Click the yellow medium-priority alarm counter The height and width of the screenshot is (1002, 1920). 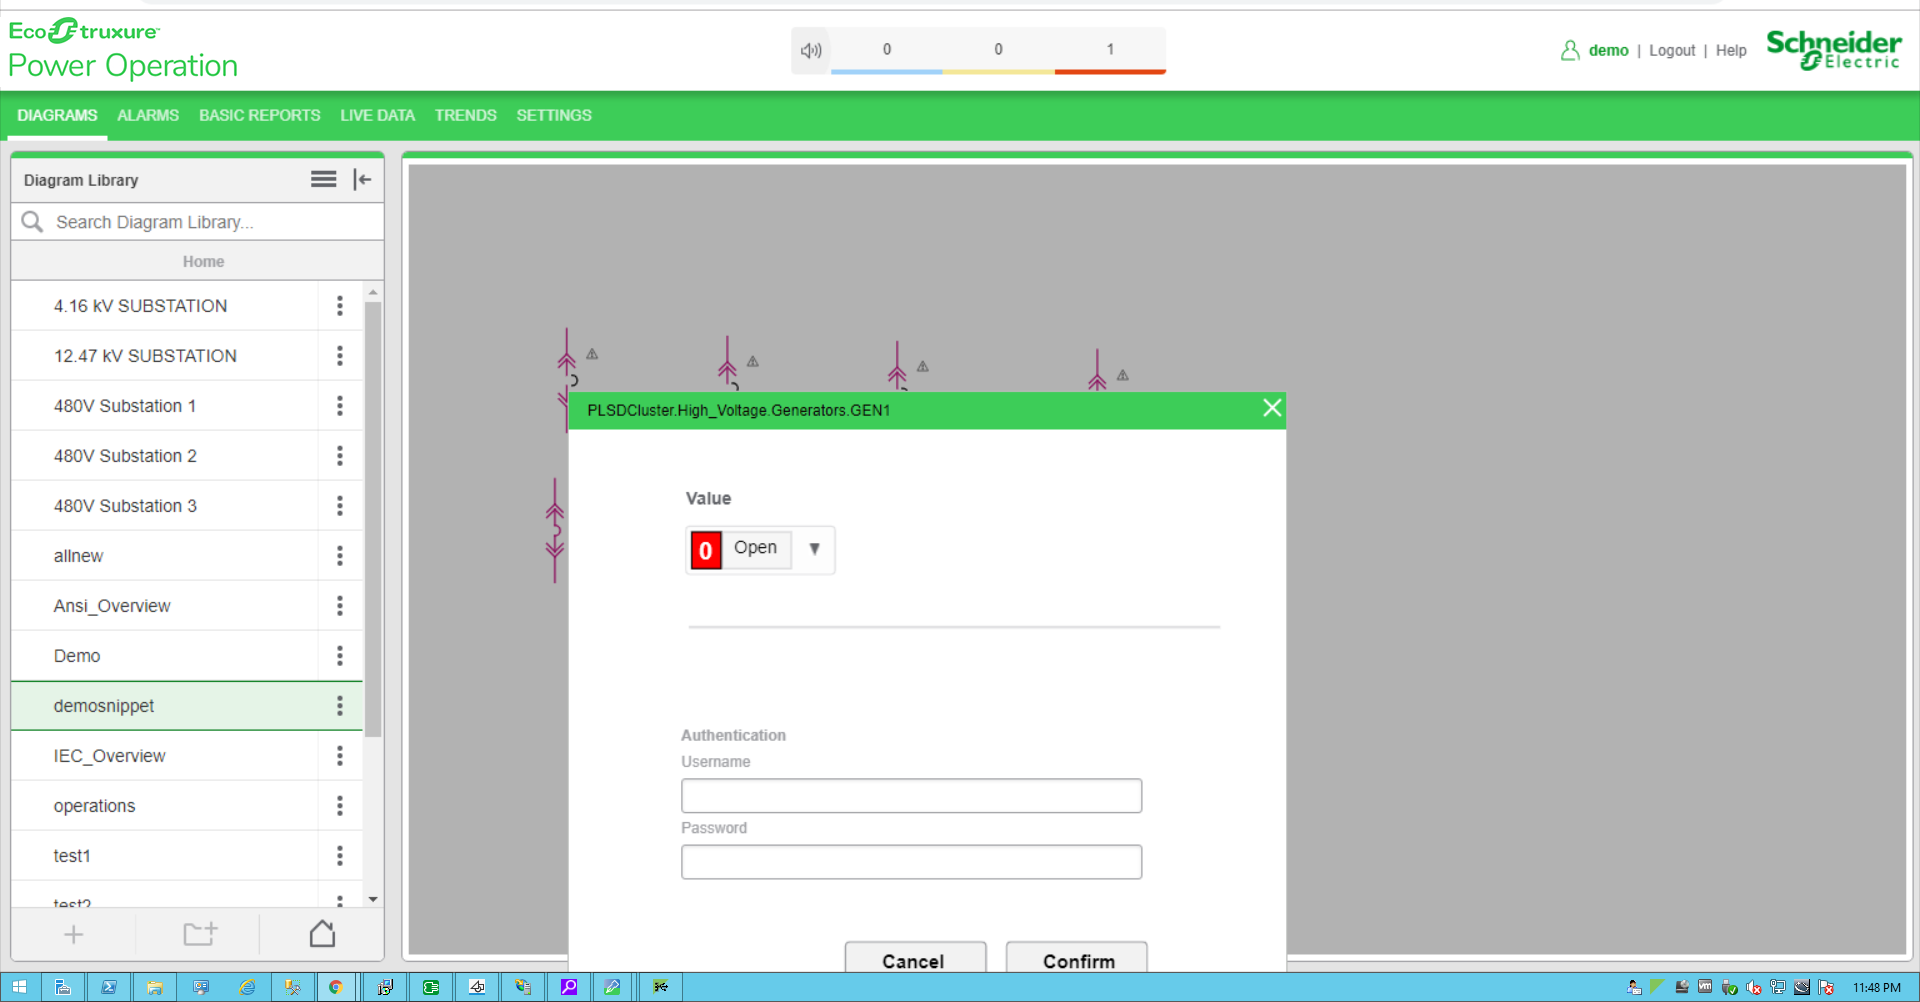[x=998, y=50]
